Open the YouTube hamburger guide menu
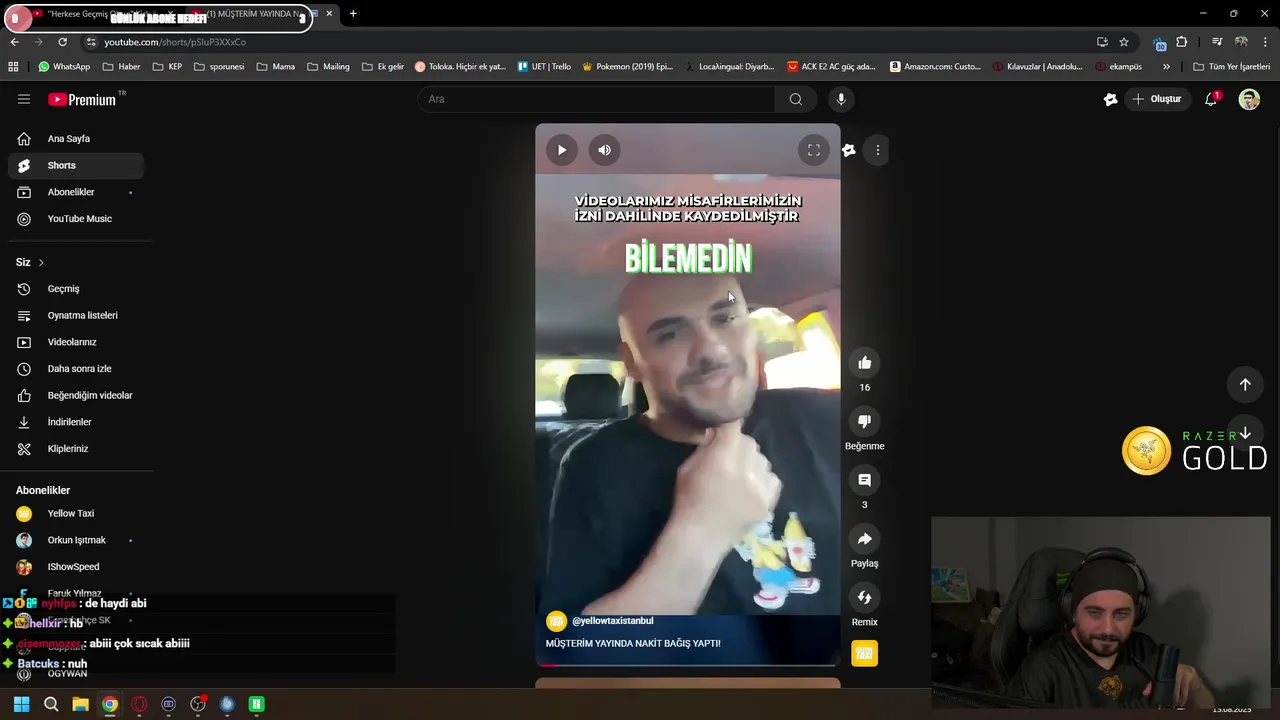Image resolution: width=1280 pixels, height=720 pixels. point(24,99)
